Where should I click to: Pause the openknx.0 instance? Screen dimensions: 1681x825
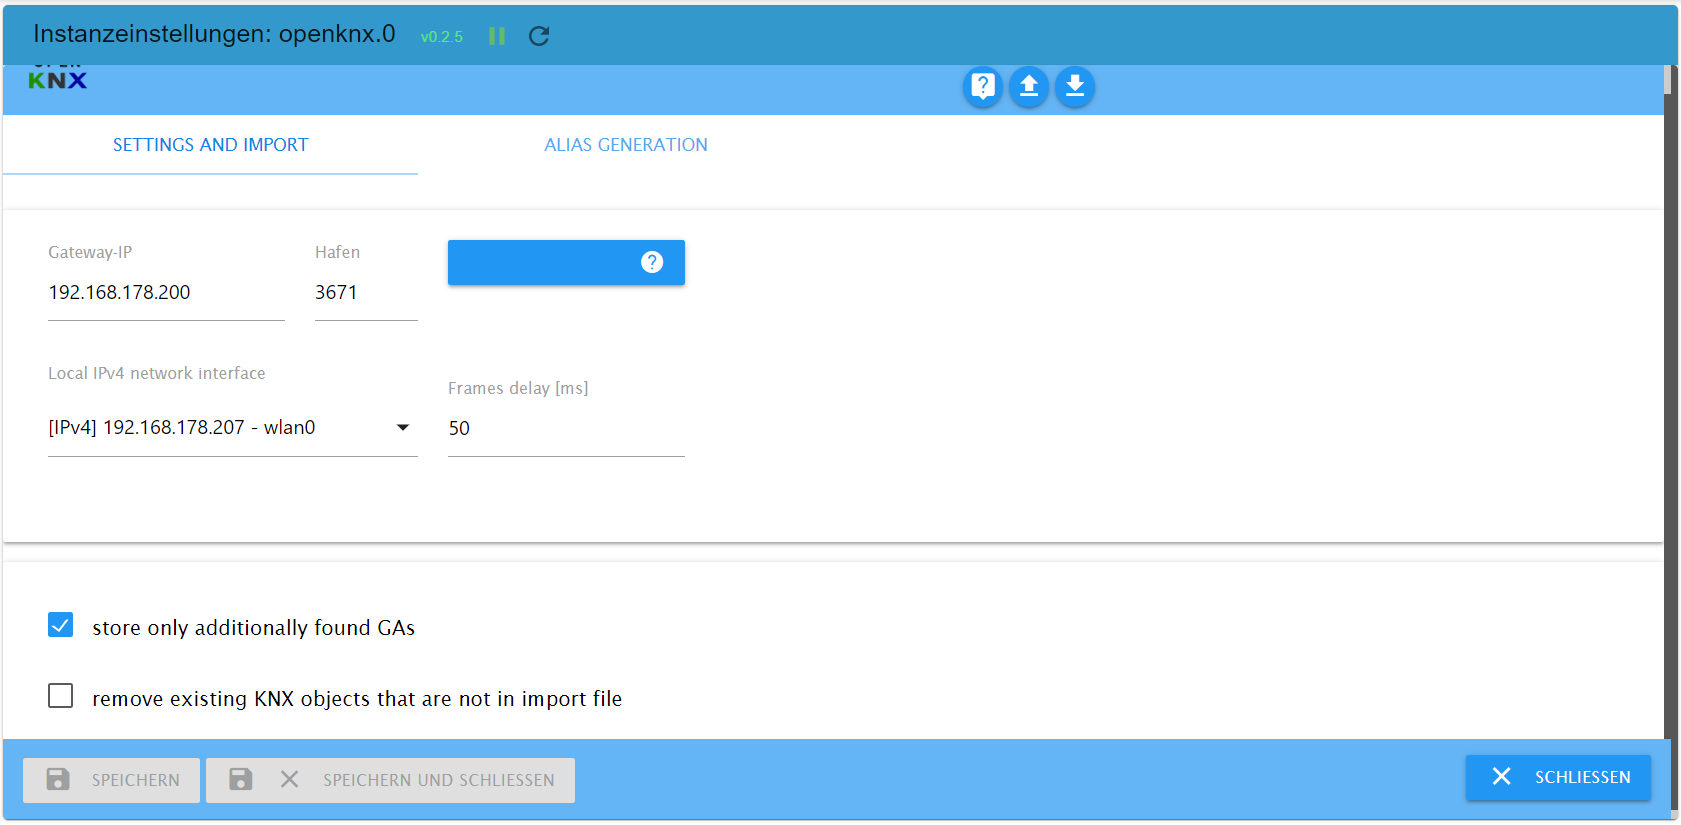(497, 36)
